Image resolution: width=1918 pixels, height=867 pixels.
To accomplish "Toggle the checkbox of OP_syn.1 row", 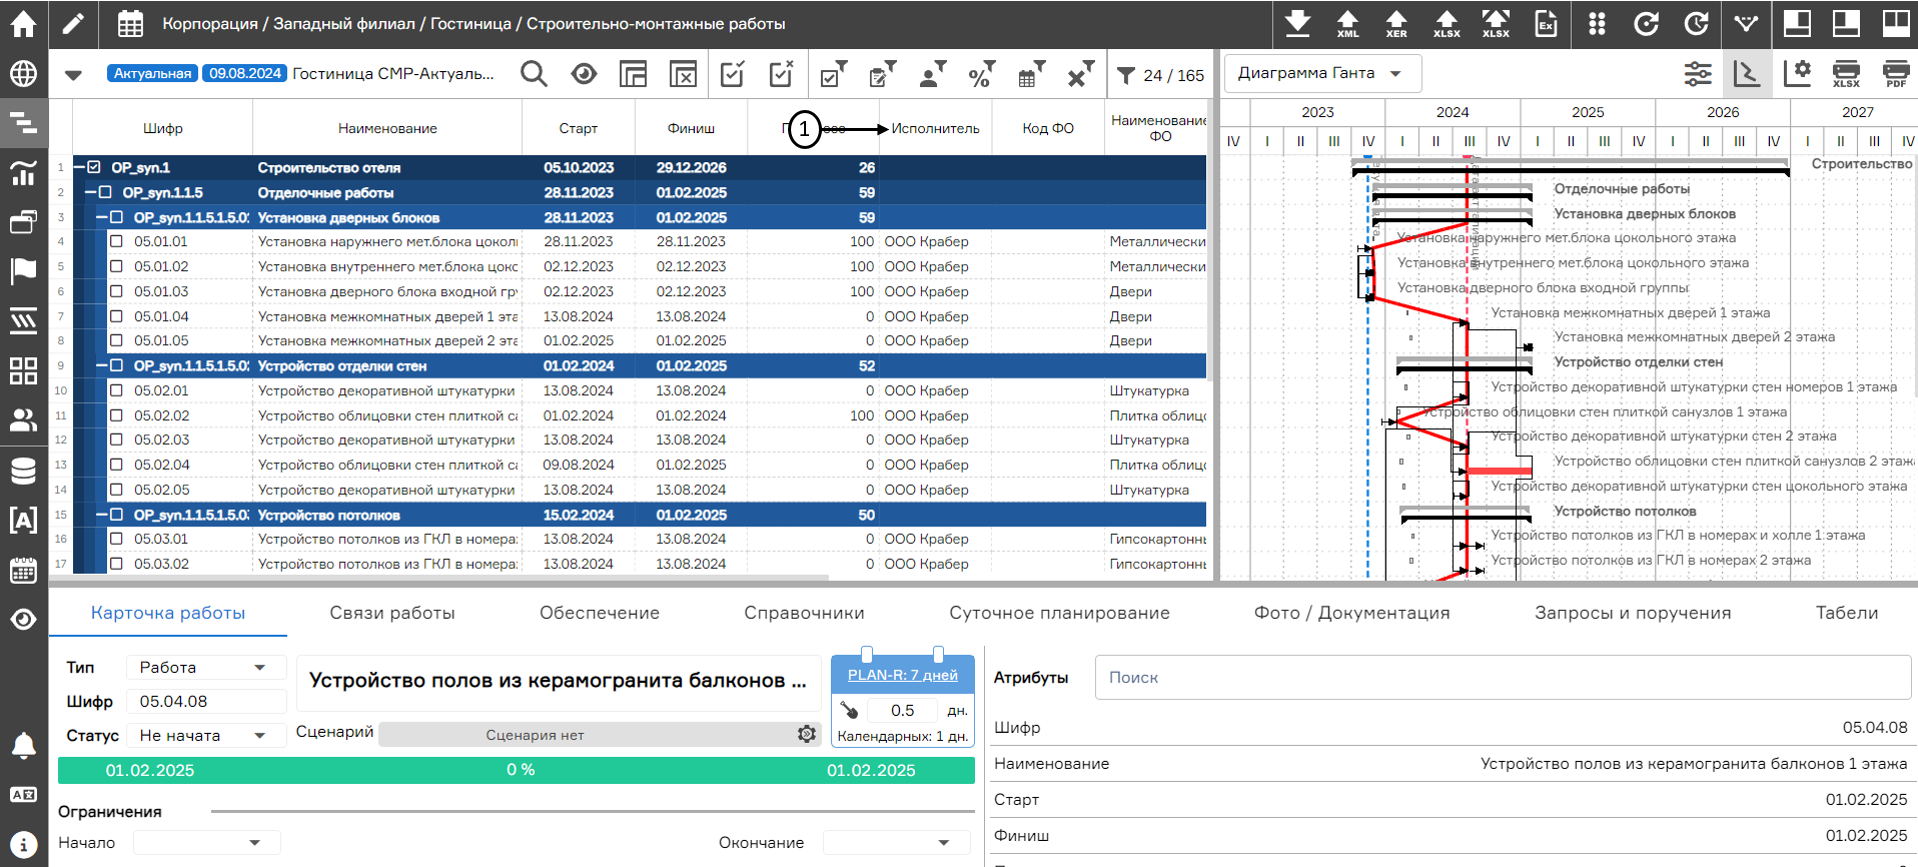I will (94, 168).
